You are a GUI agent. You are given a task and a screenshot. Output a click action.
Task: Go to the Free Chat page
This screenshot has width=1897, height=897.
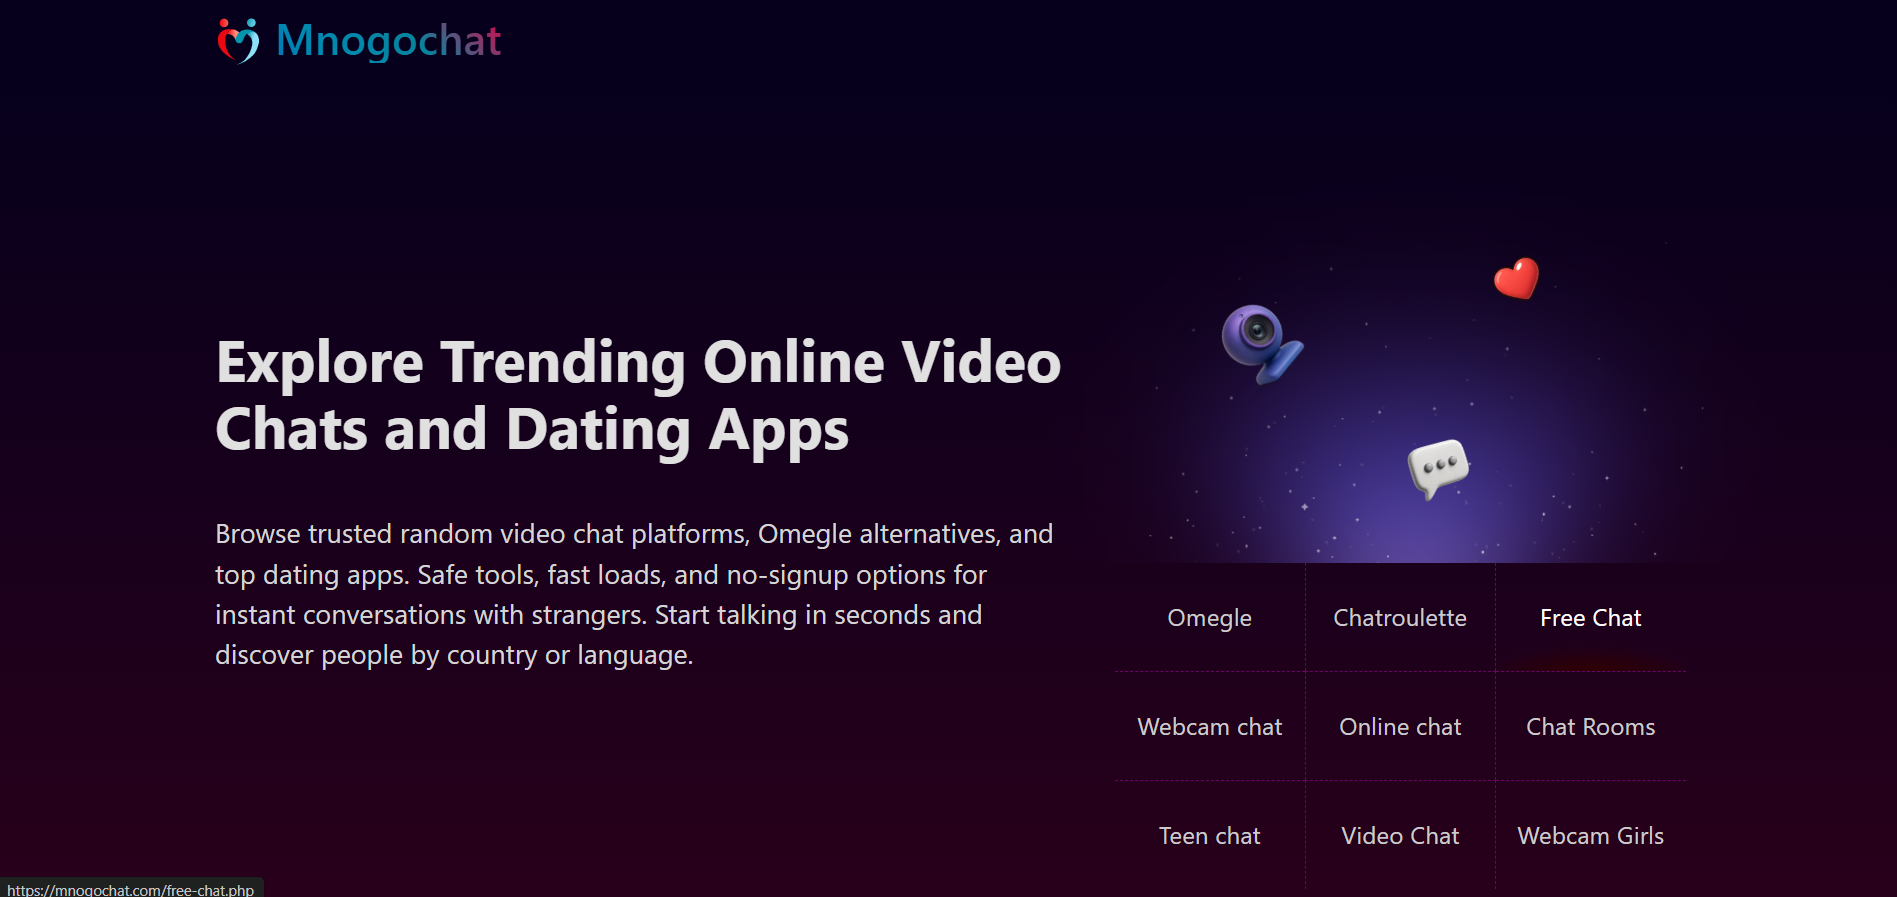point(1590,618)
